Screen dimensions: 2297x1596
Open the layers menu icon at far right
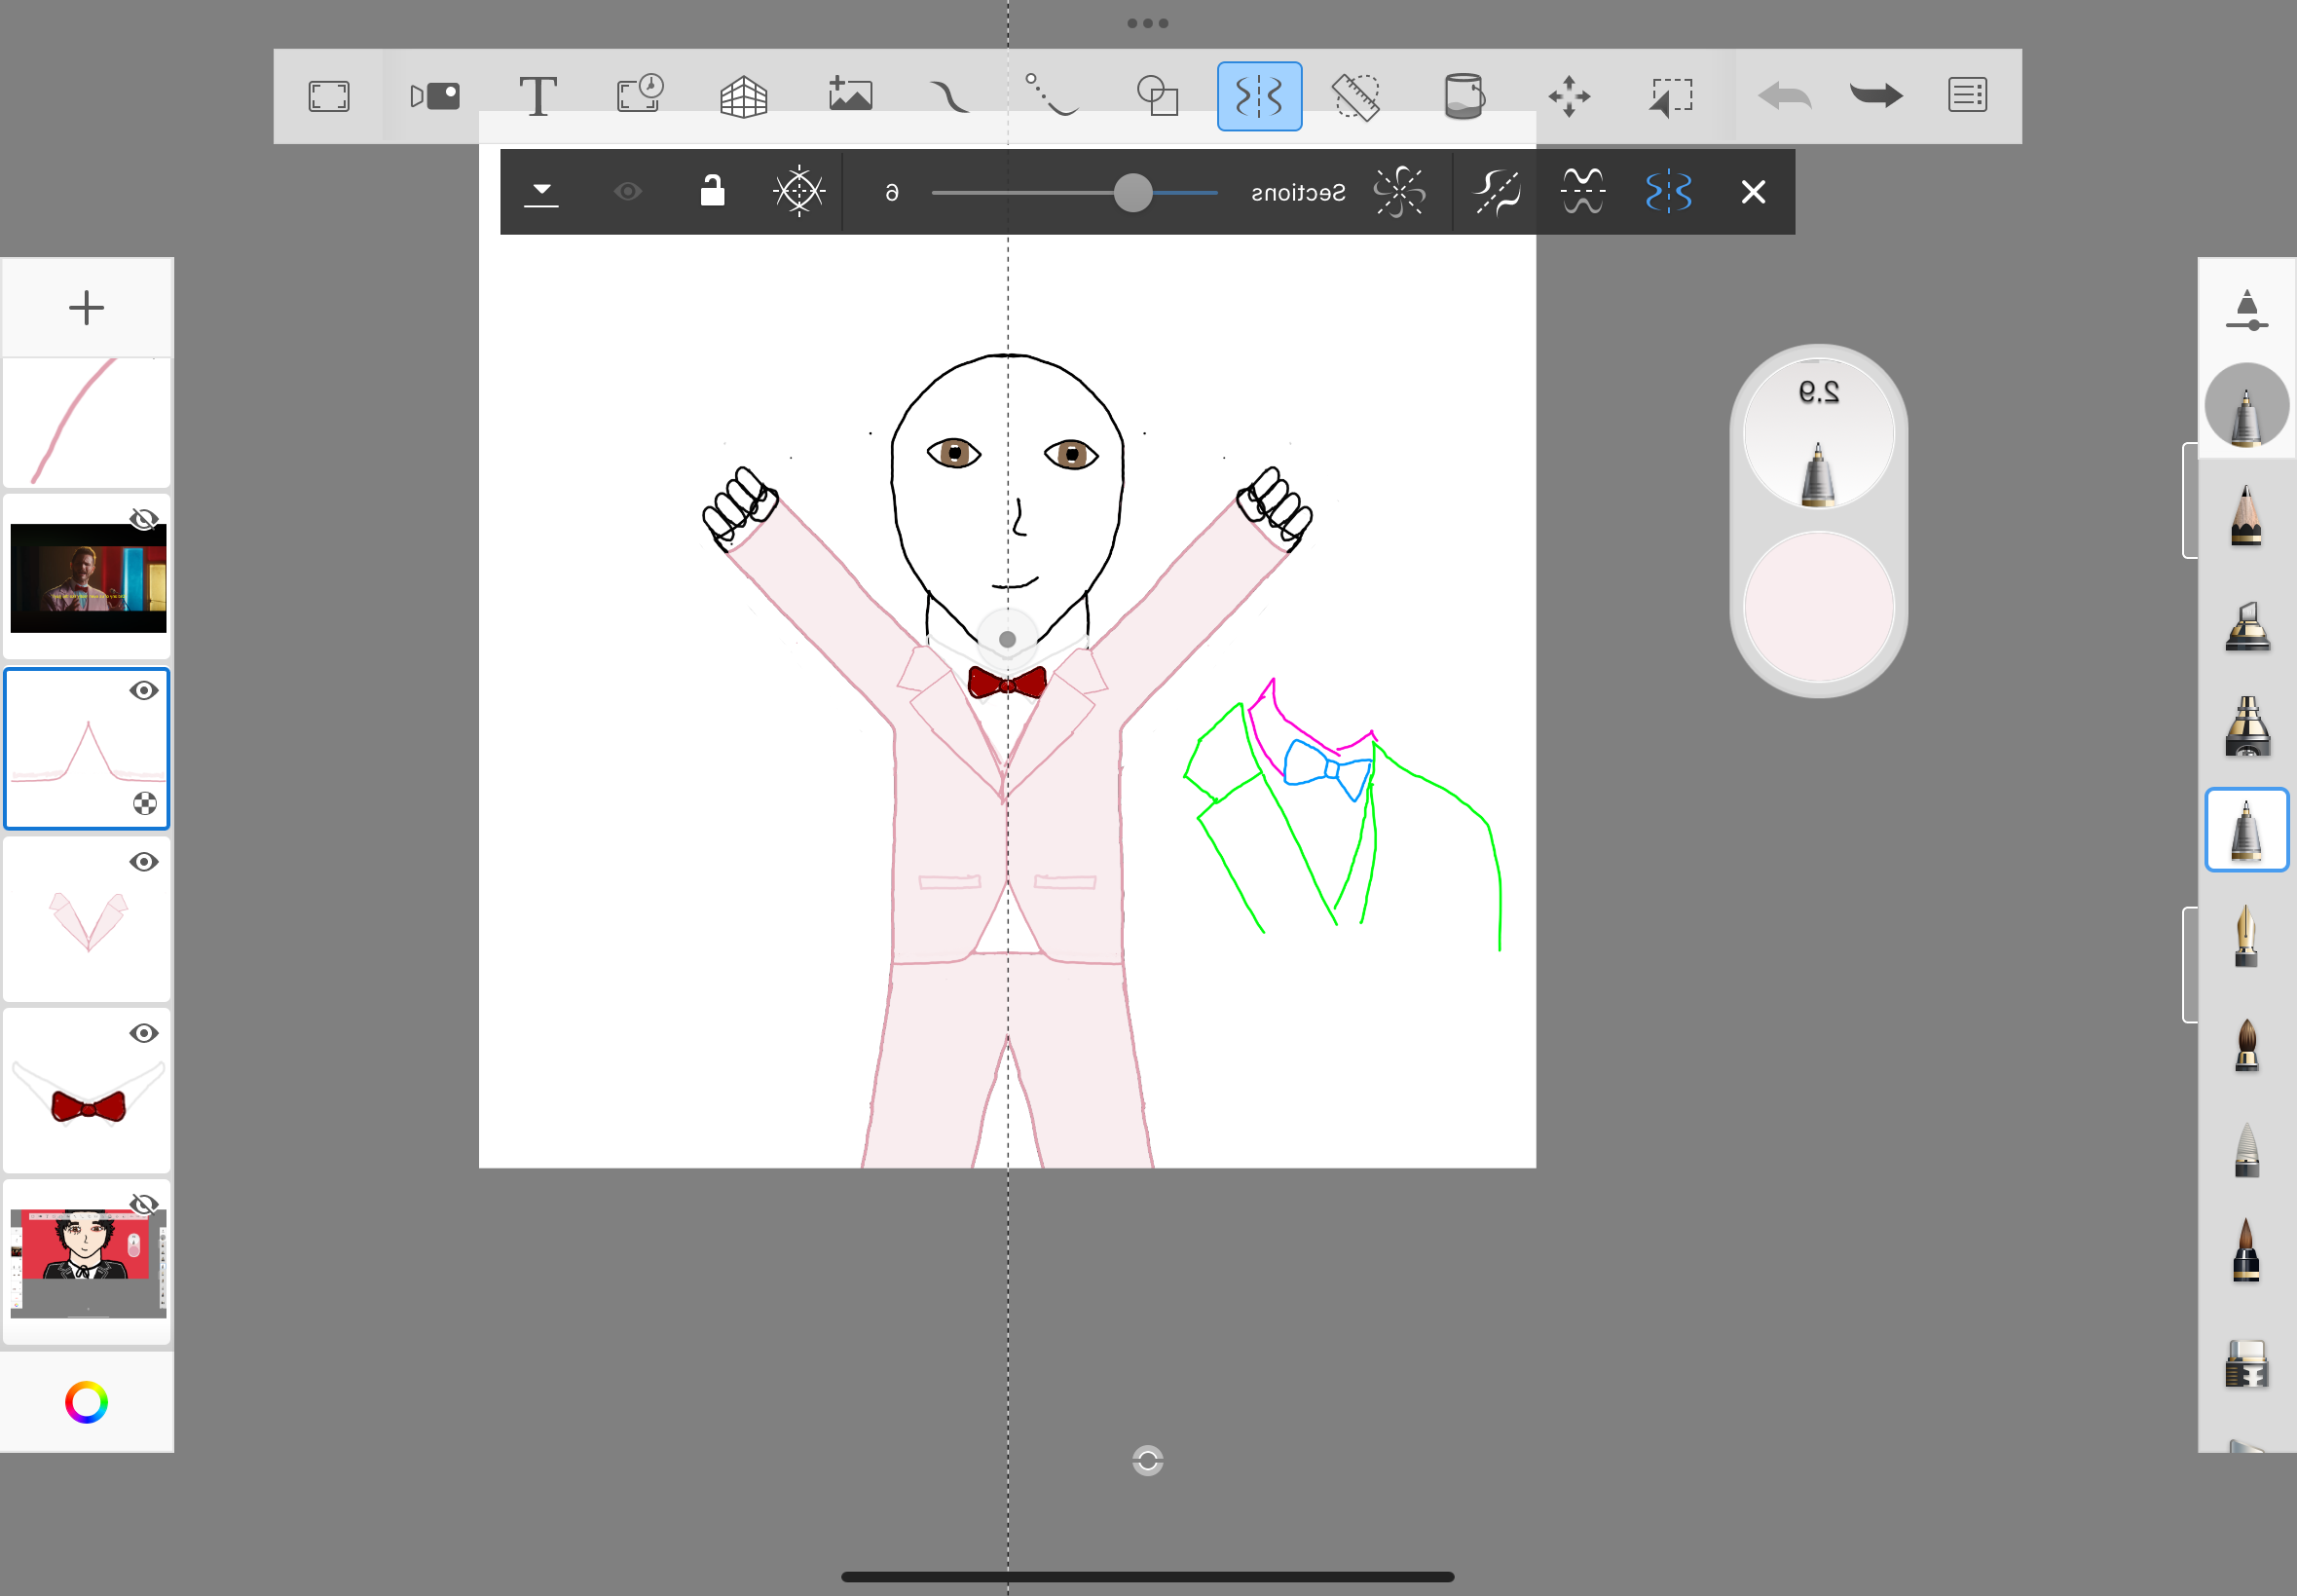(1967, 96)
